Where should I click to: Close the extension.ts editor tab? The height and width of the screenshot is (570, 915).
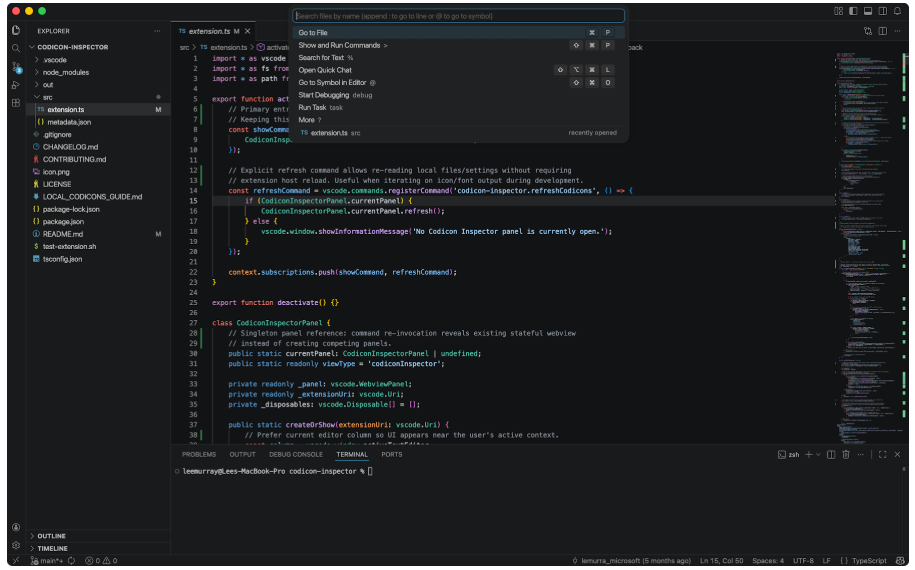click(x=247, y=31)
